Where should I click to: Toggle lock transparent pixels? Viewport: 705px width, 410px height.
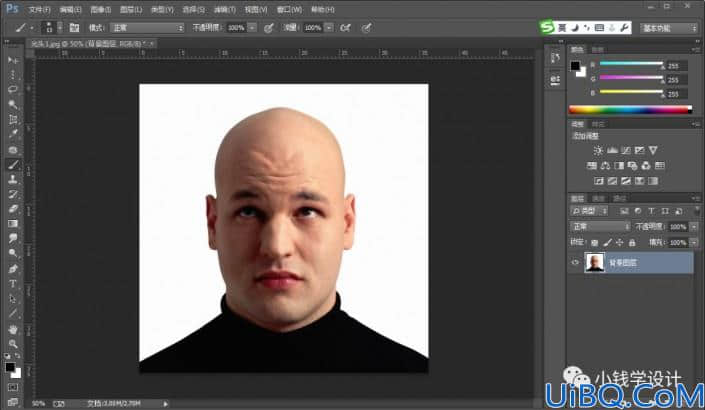(x=594, y=243)
